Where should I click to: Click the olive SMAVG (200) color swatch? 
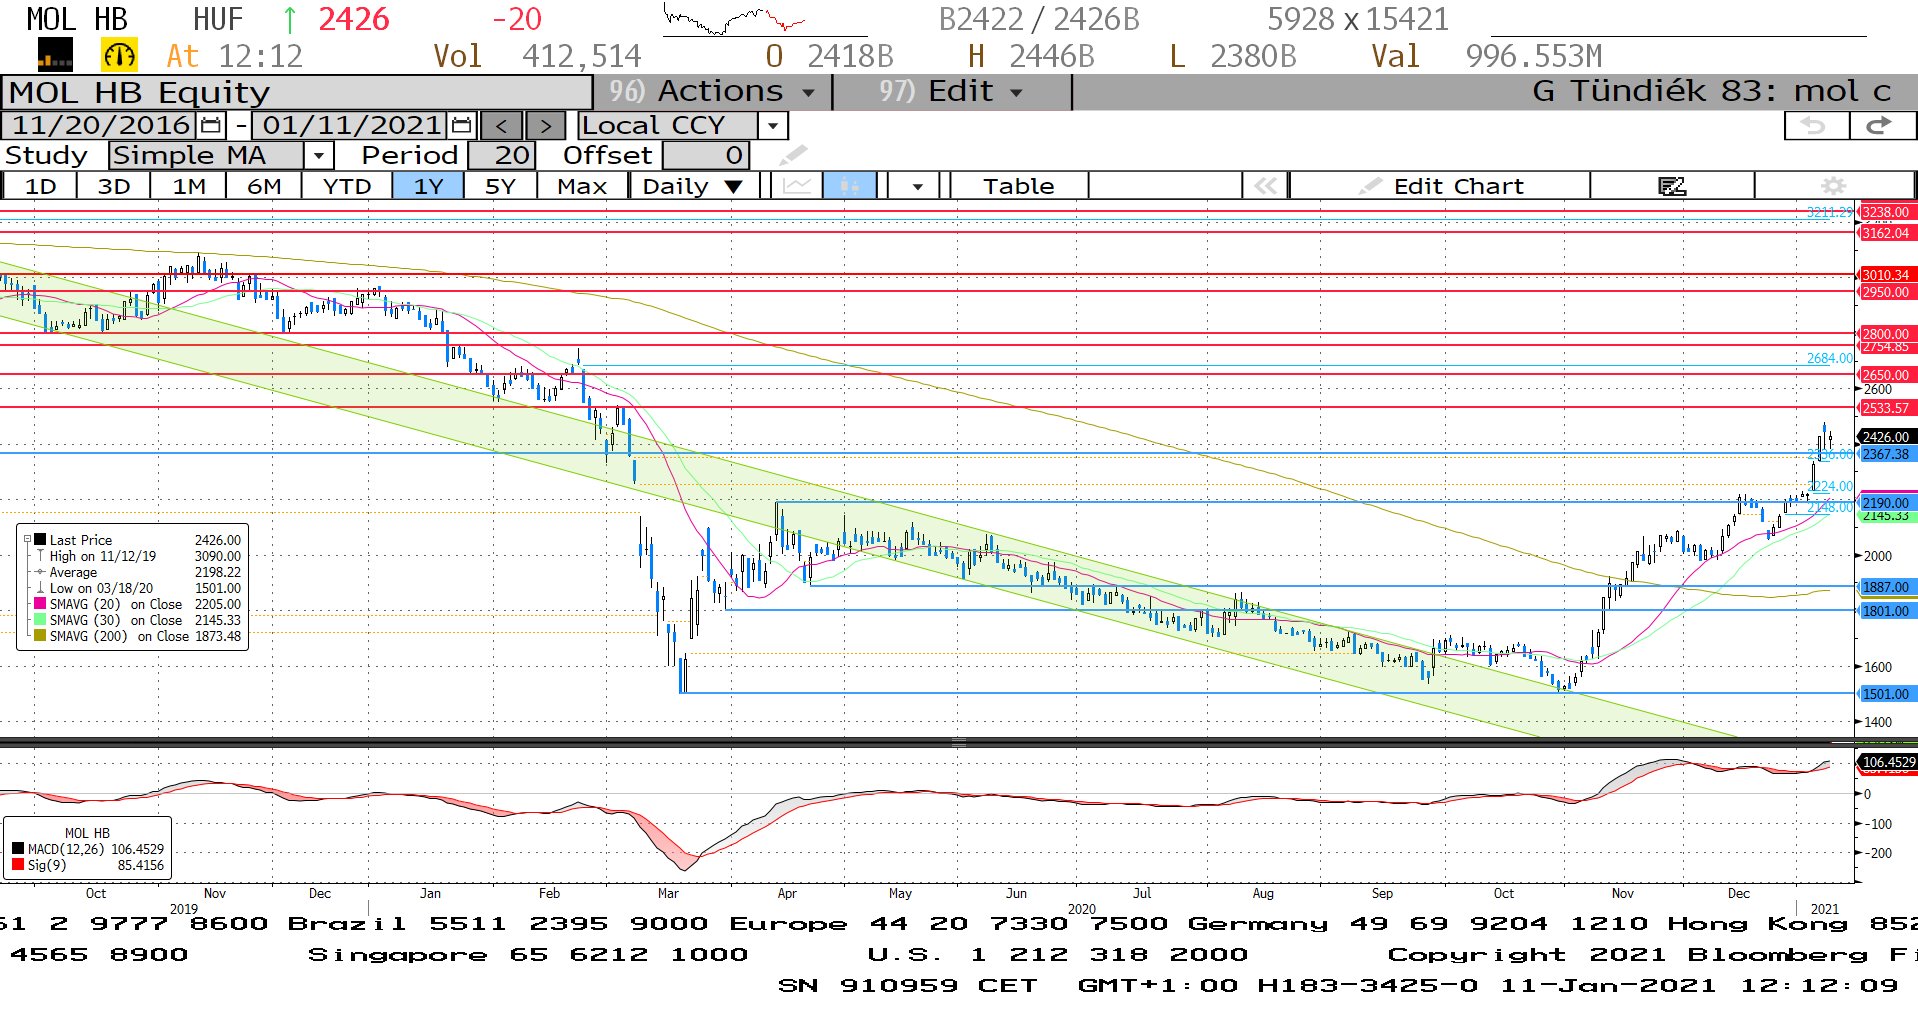pyautogui.click(x=40, y=636)
